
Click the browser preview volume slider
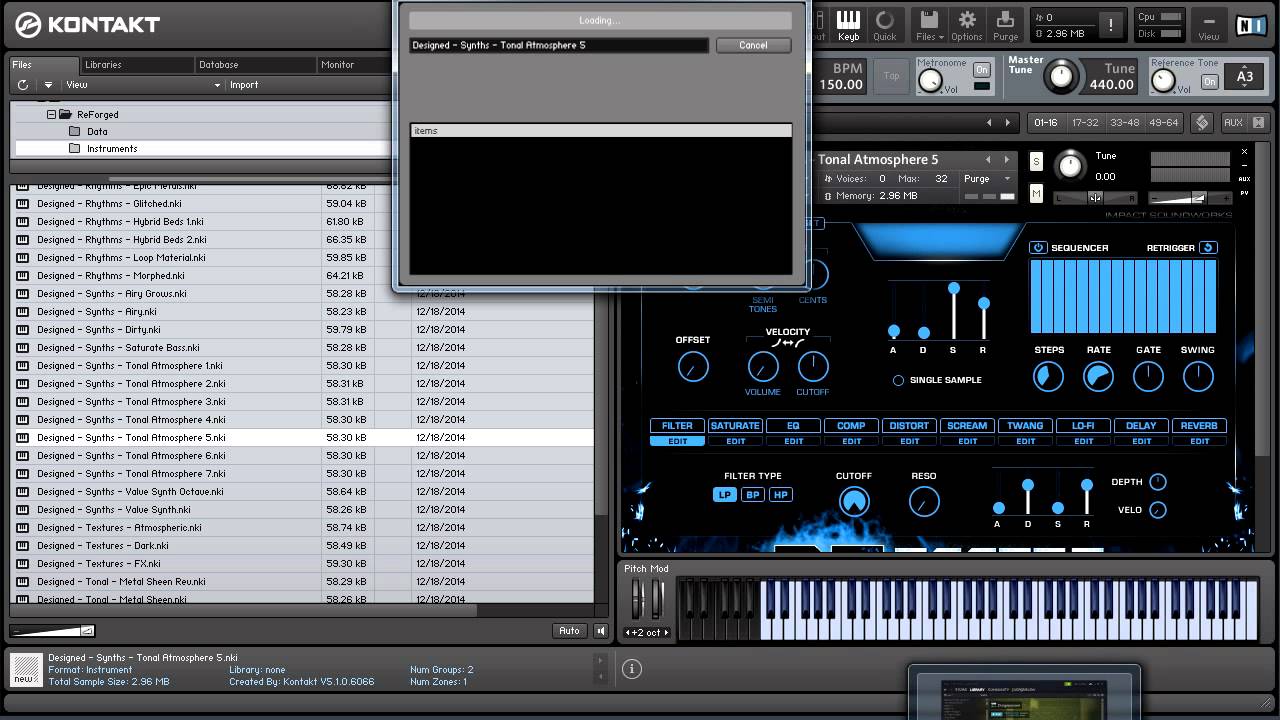(x=52, y=631)
